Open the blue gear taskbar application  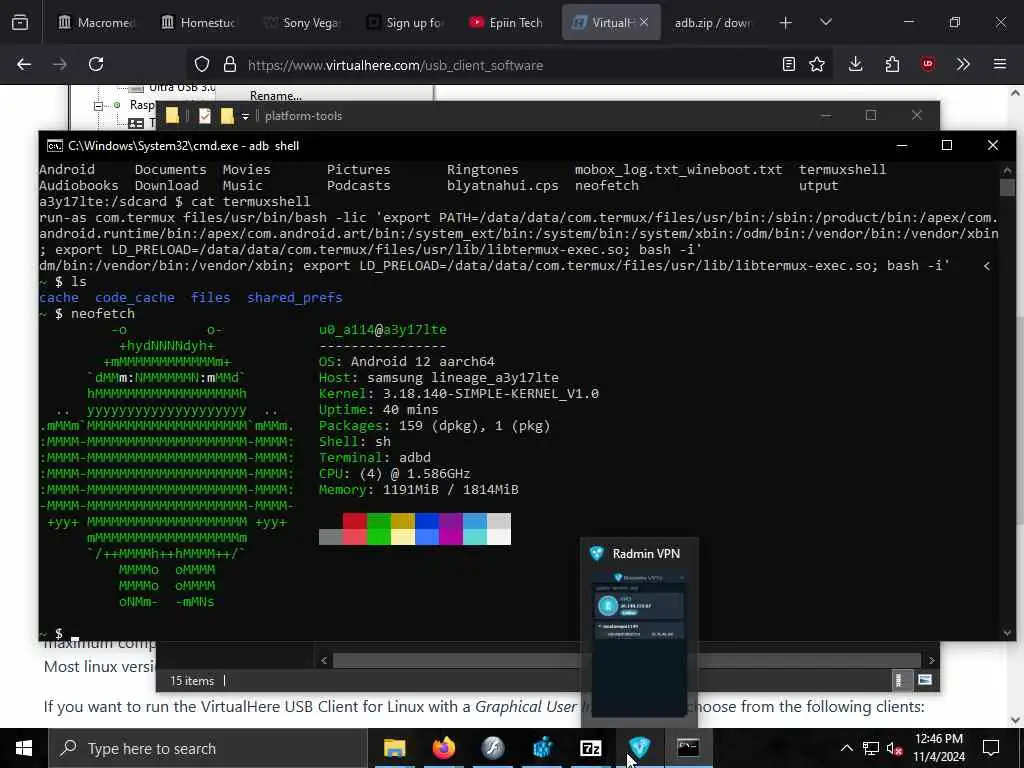[x=541, y=748]
